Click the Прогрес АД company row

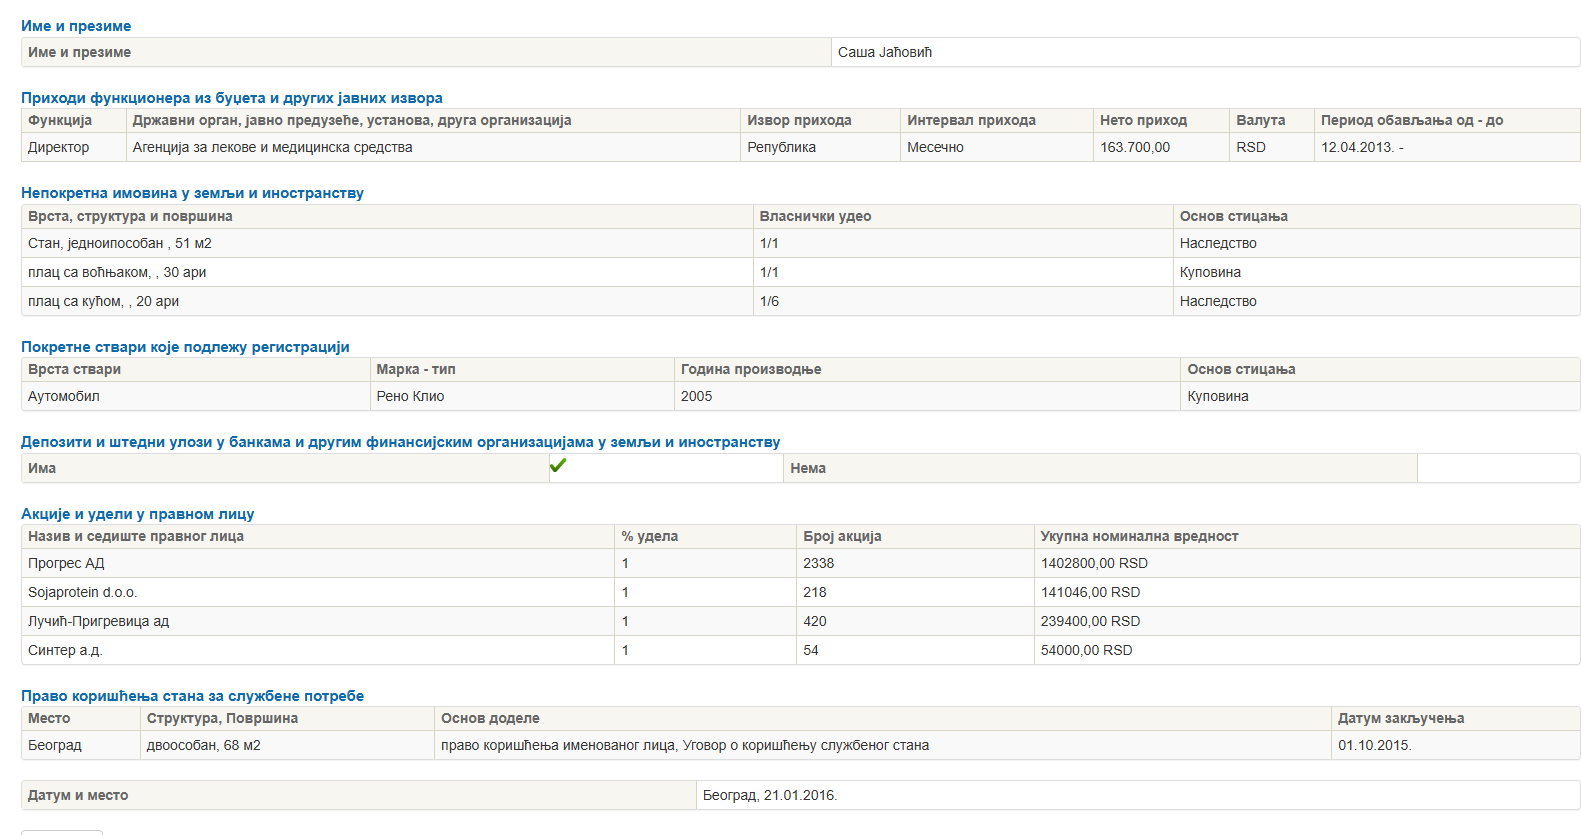point(66,563)
